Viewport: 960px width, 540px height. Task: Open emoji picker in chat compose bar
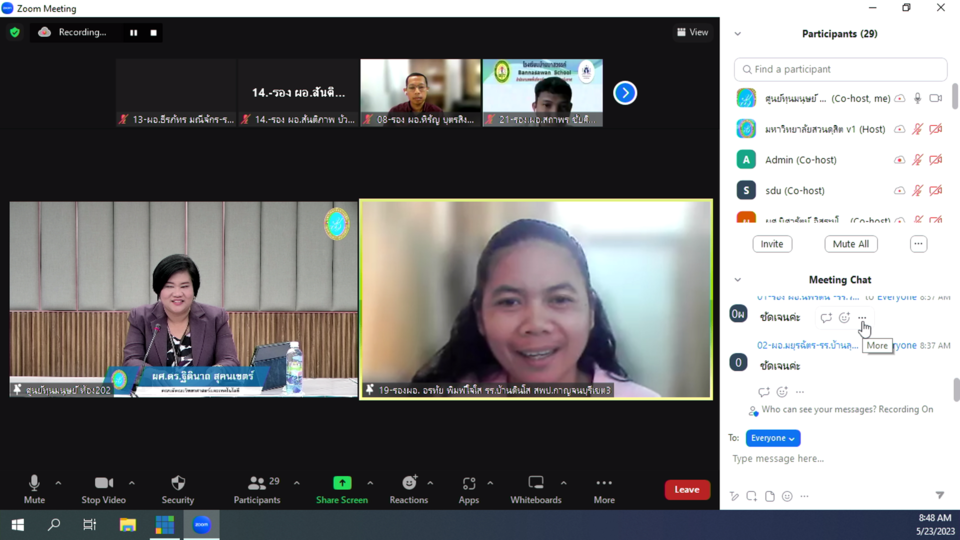tap(787, 496)
